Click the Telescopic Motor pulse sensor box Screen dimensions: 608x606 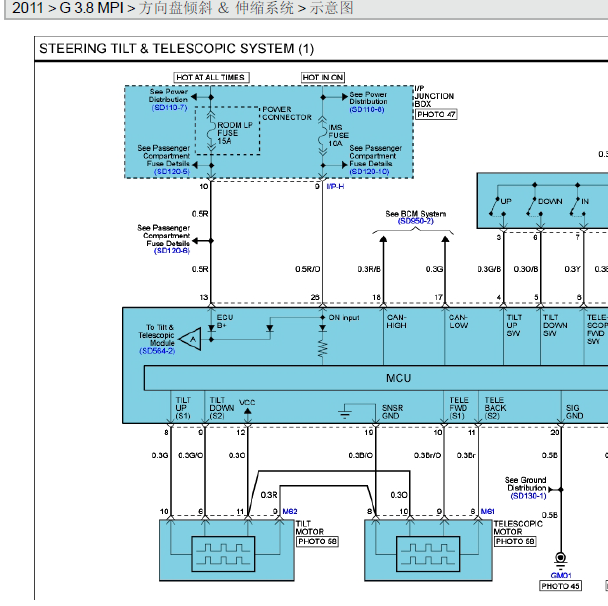tap(428, 554)
